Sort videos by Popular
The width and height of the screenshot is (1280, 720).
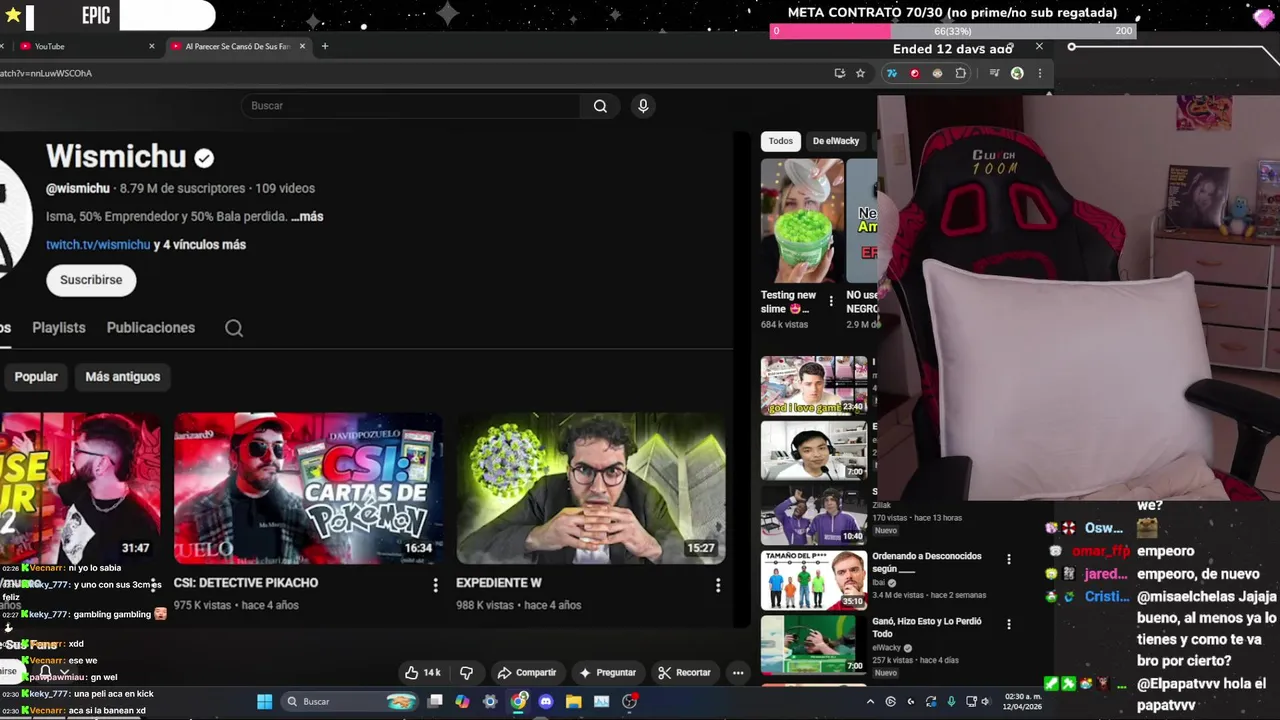36,377
